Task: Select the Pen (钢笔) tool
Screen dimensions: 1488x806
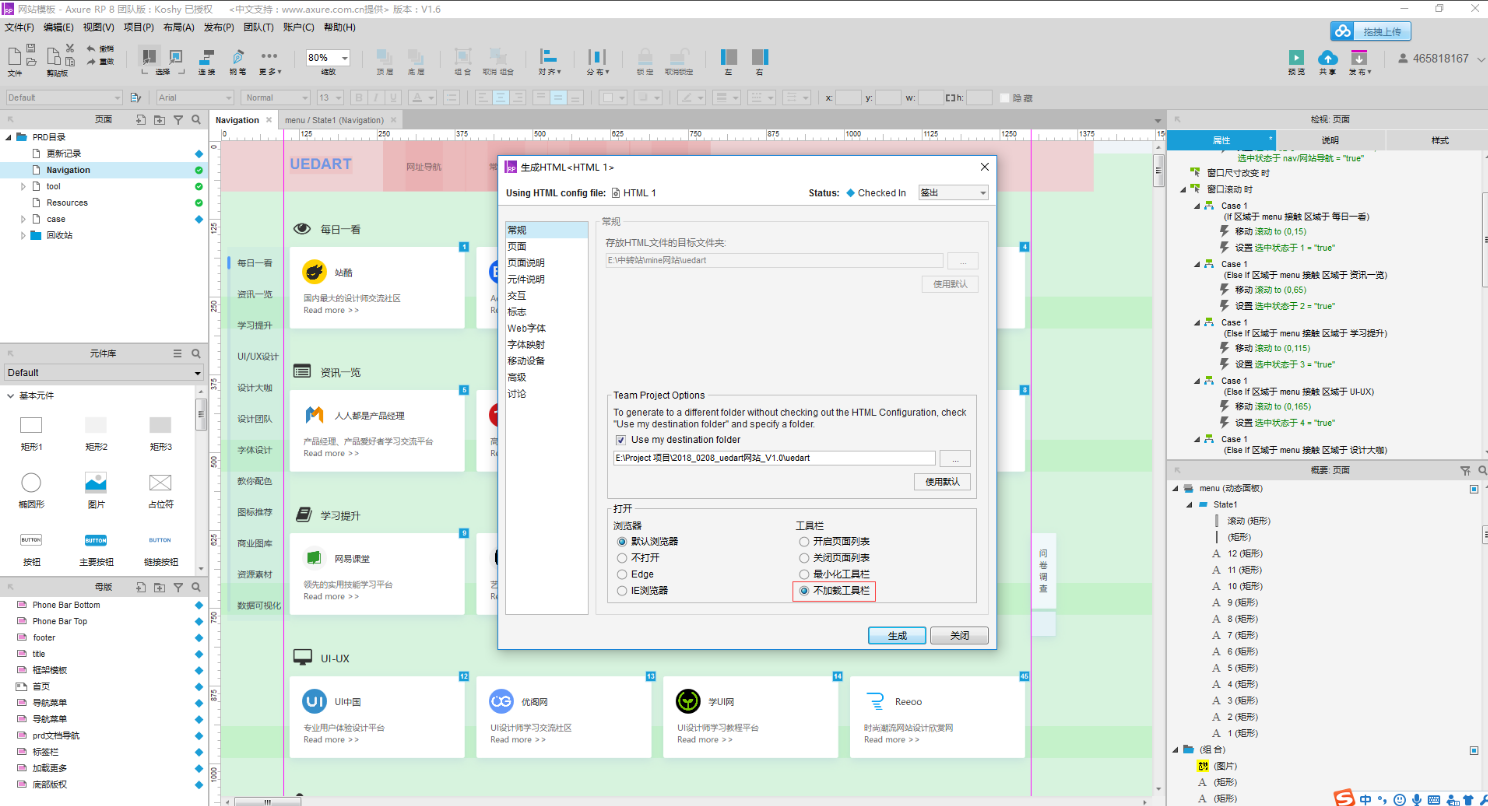Action: pos(238,57)
